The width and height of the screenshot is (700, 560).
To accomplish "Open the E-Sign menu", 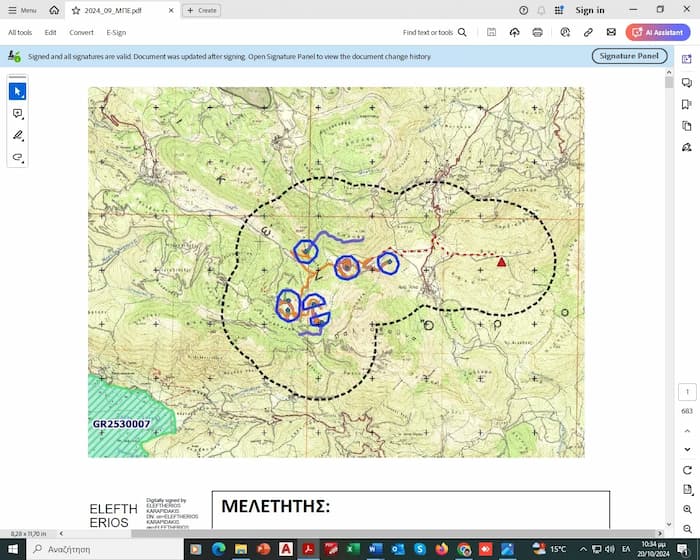I will pyautogui.click(x=116, y=32).
